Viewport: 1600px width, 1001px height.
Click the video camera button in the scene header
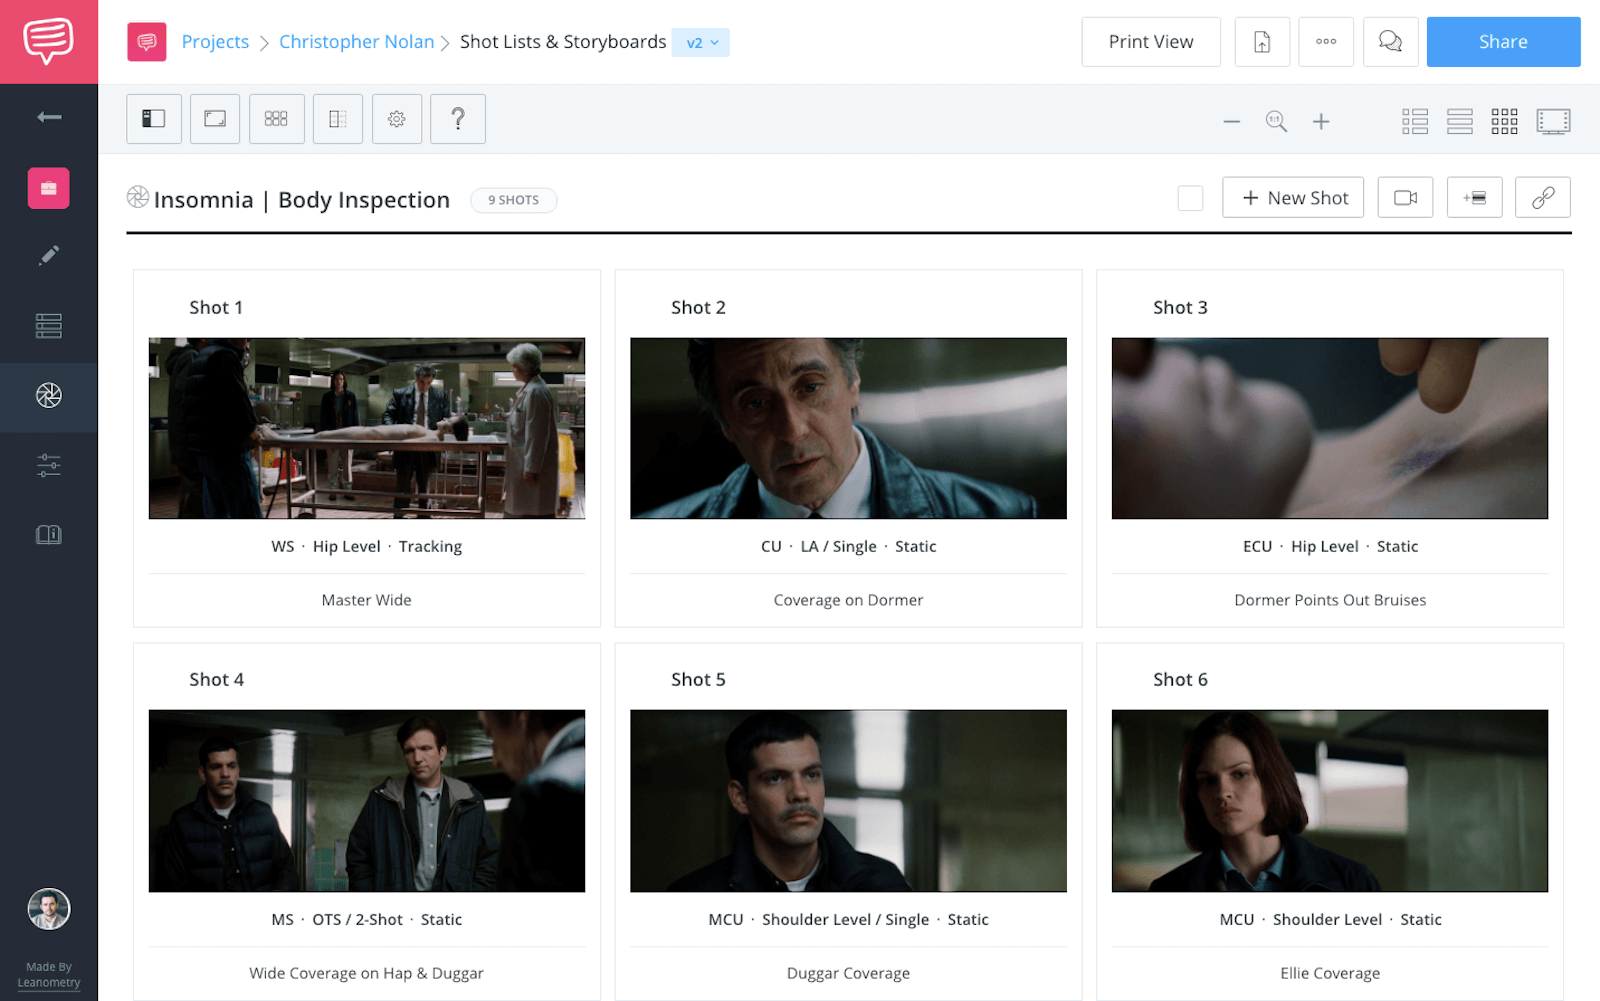click(1405, 198)
